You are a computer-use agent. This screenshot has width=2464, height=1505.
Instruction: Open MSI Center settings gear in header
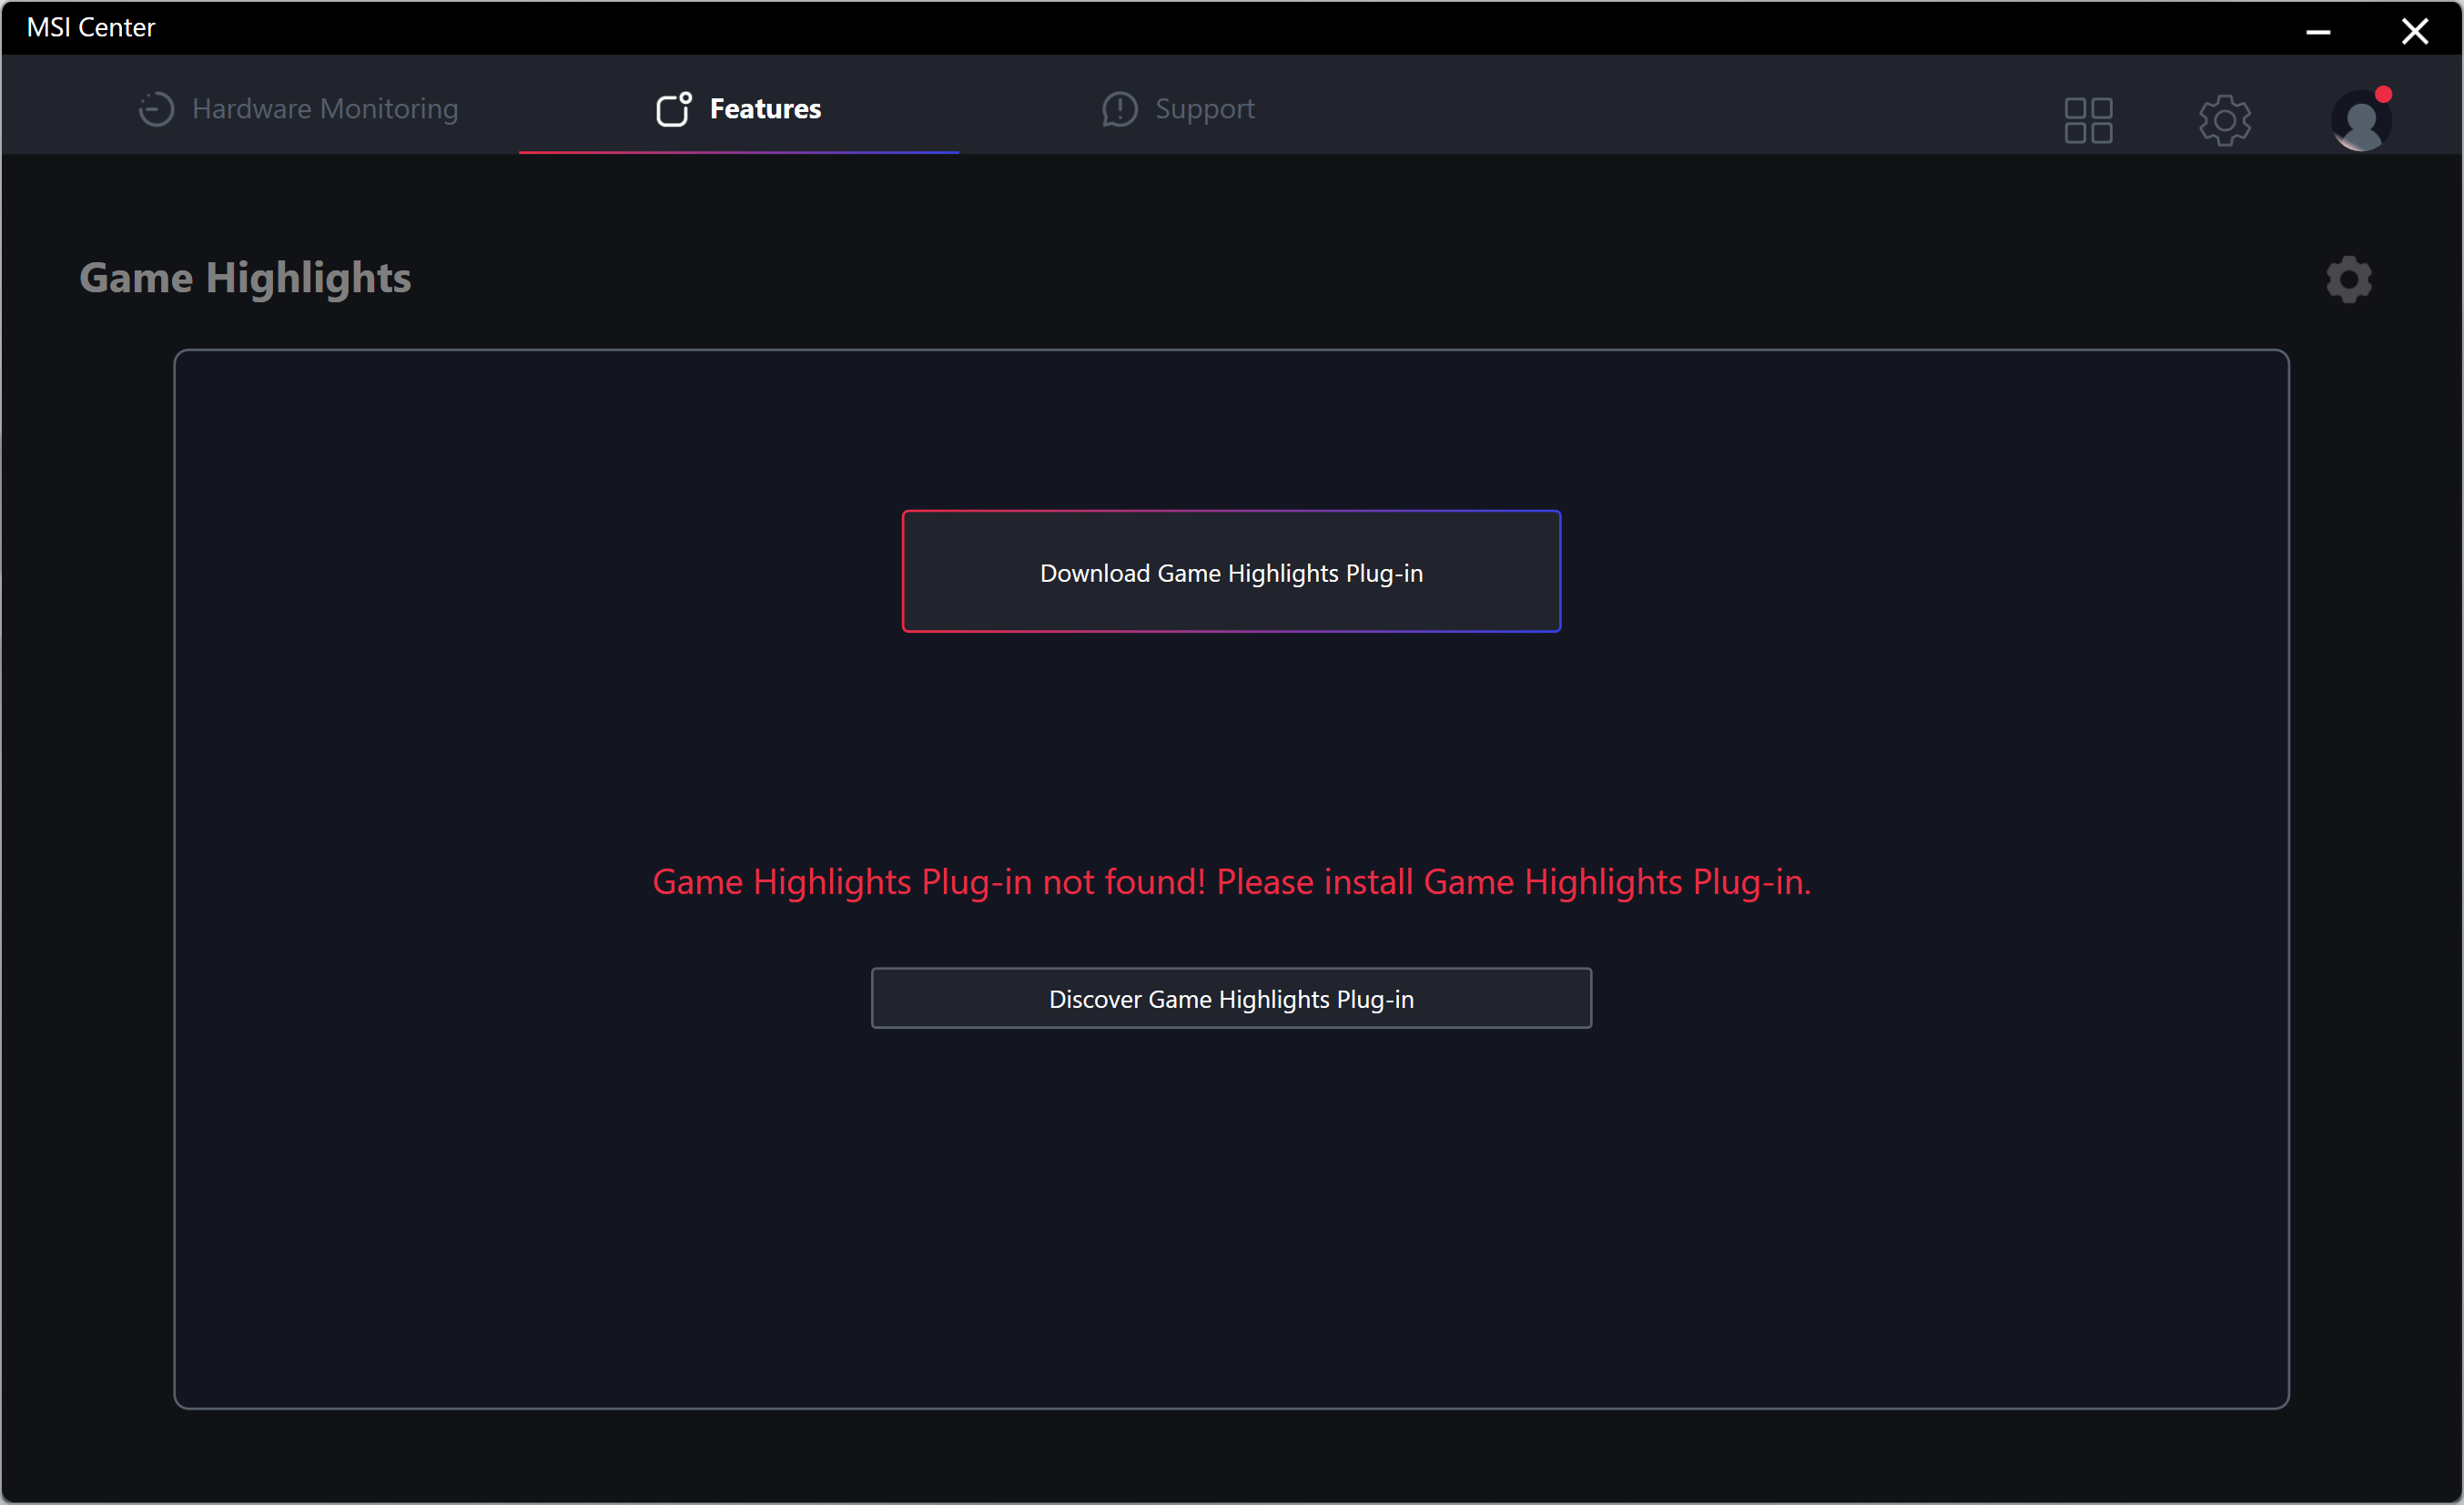coord(2224,121)
